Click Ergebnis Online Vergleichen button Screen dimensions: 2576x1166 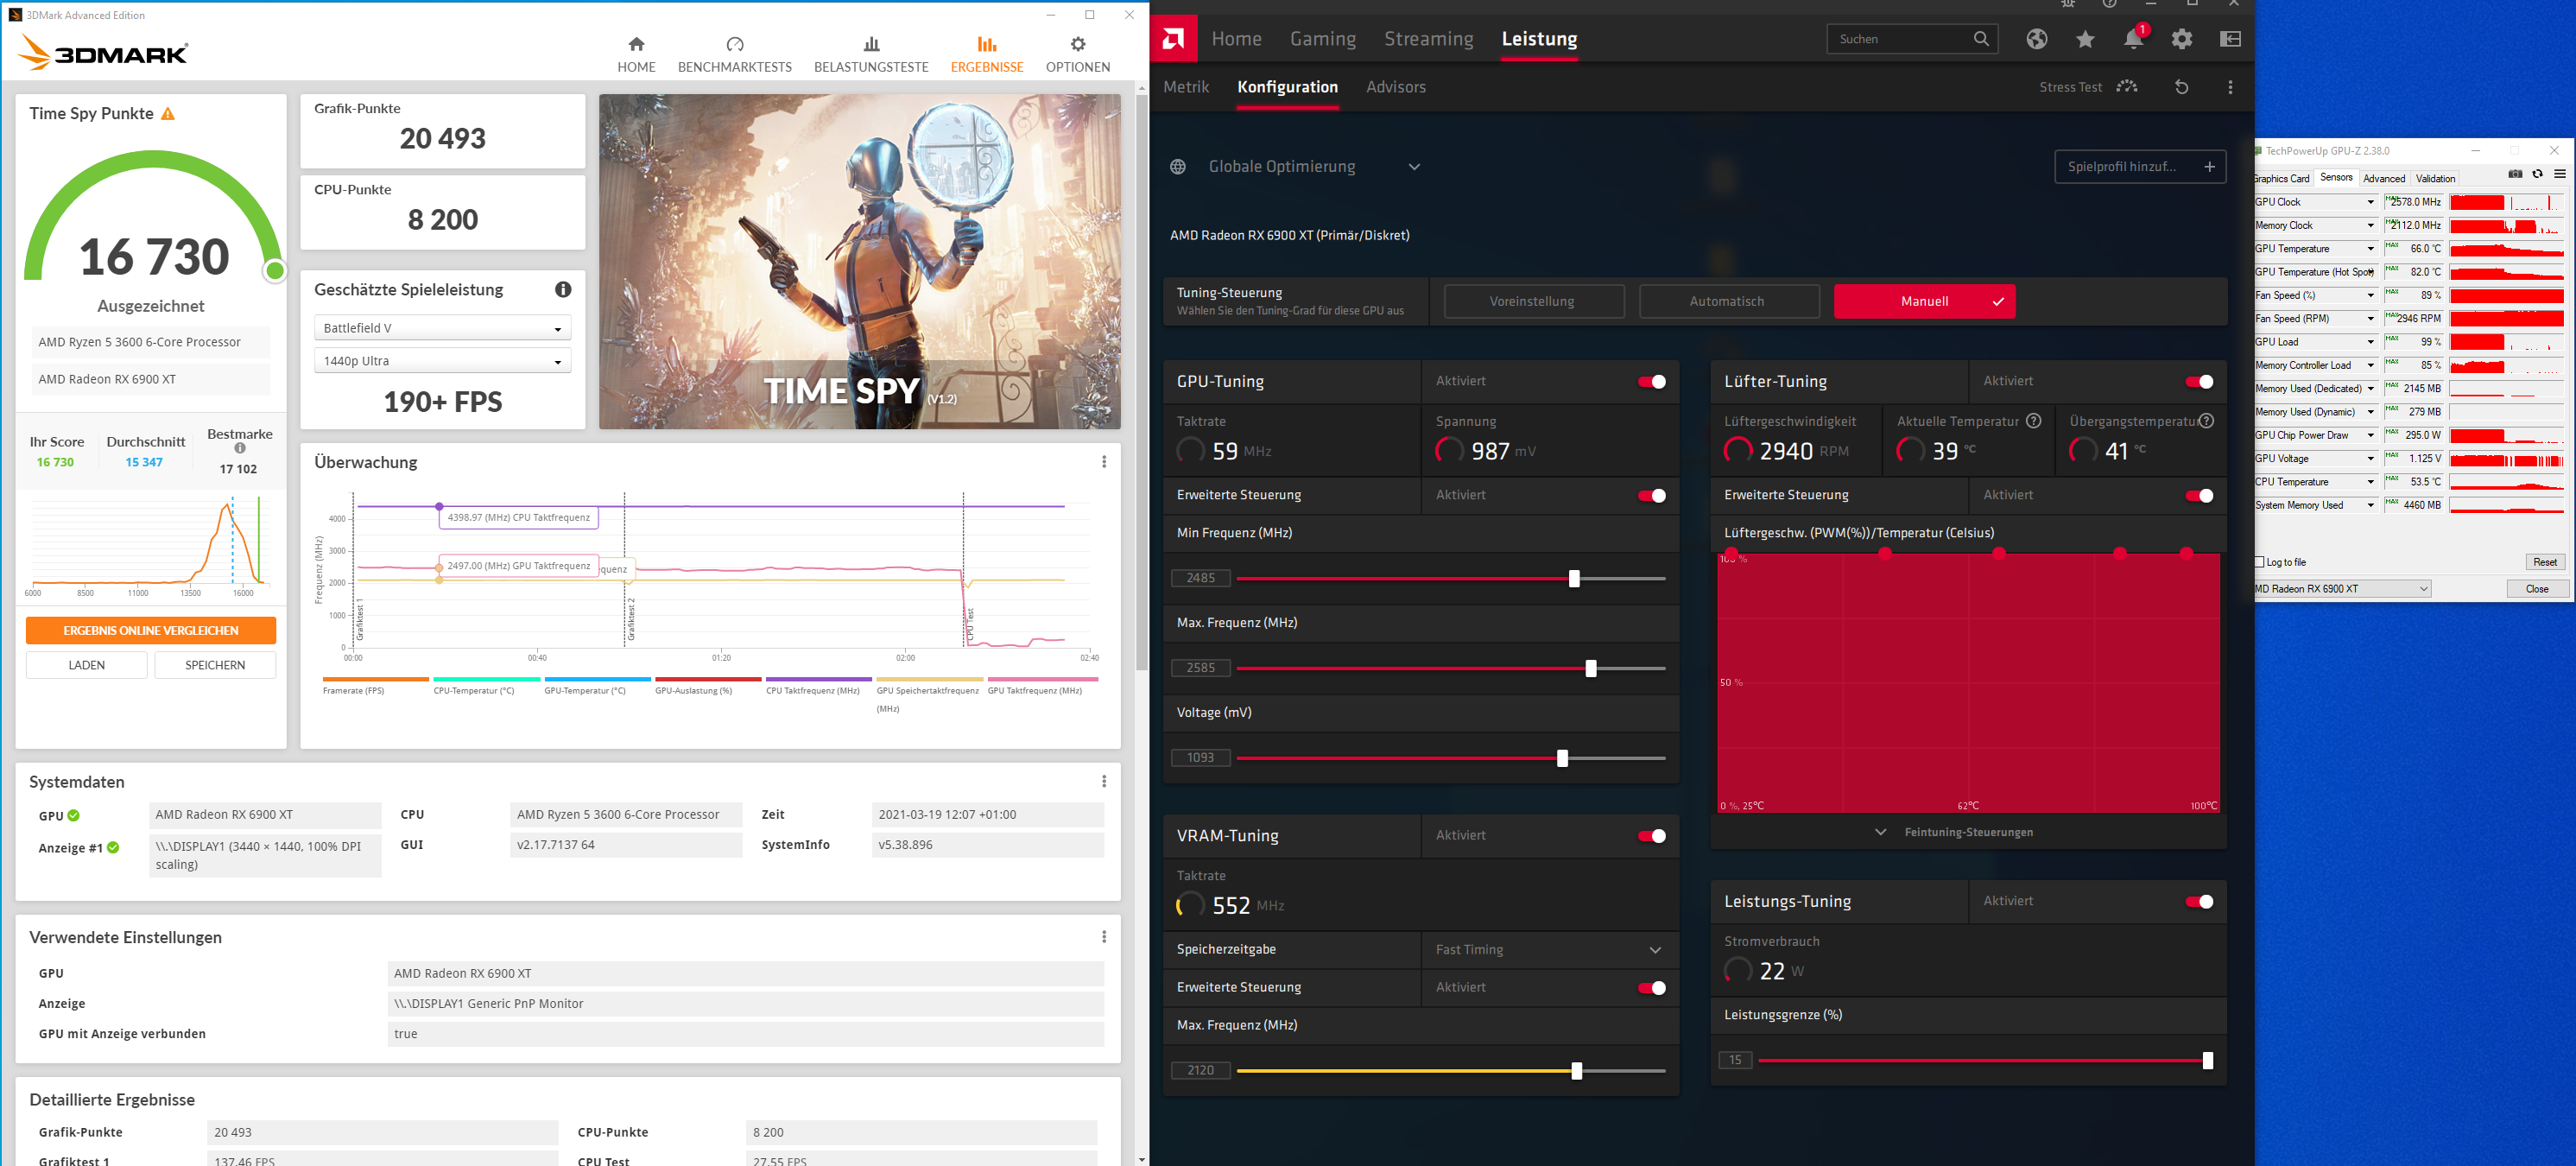click(151, 631)
